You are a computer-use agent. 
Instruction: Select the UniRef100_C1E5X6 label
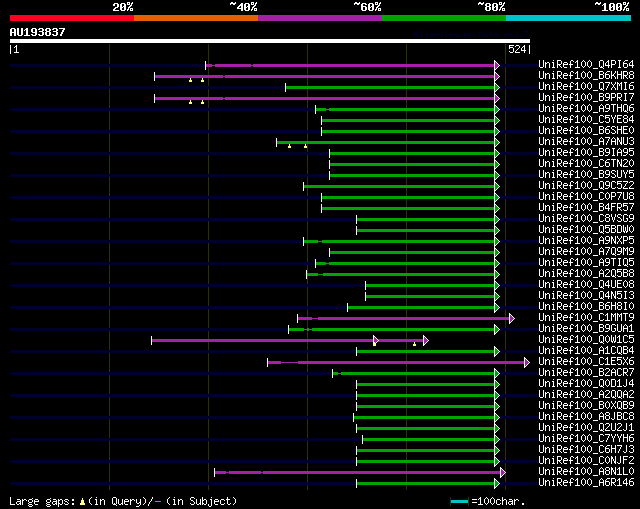tap(586, 362)
